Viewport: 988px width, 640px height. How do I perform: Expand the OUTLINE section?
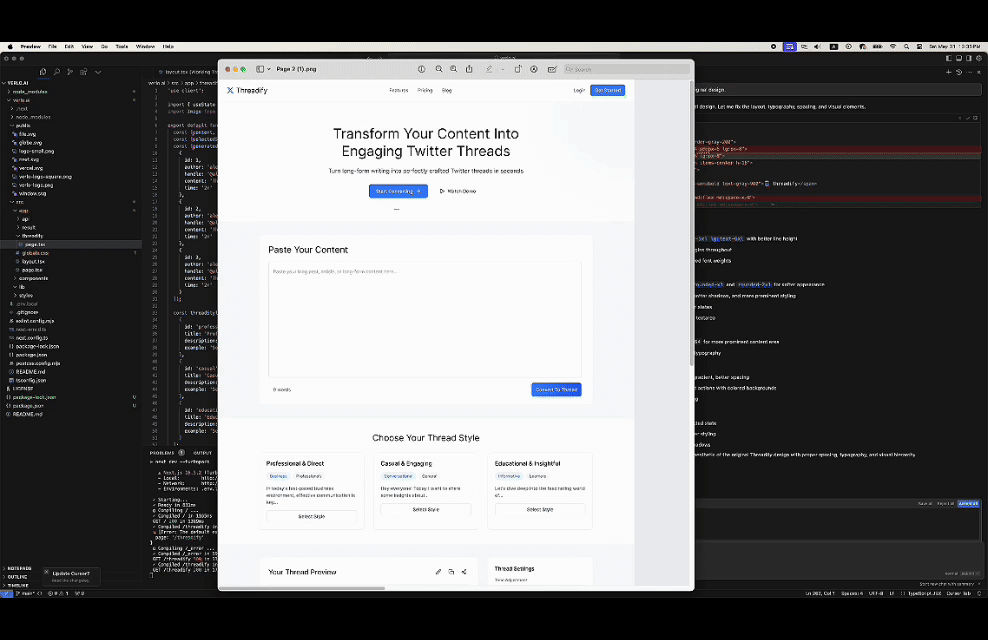(x=17, y=576)
